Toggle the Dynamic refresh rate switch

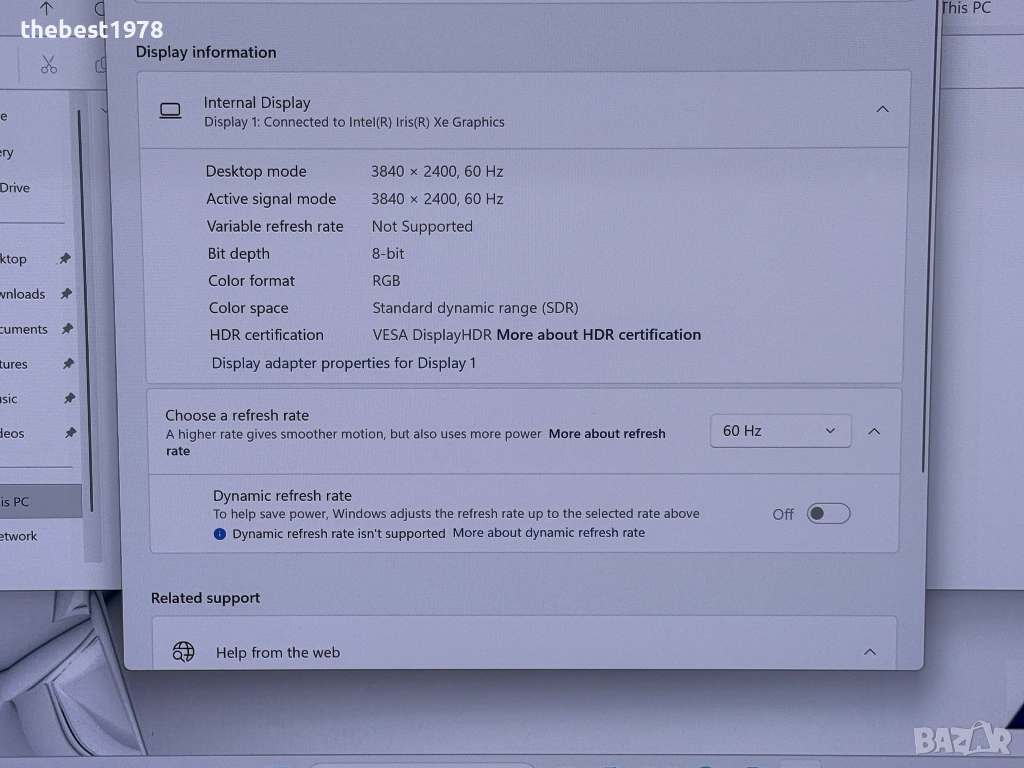pyautogui.click(x=828, y=514)
